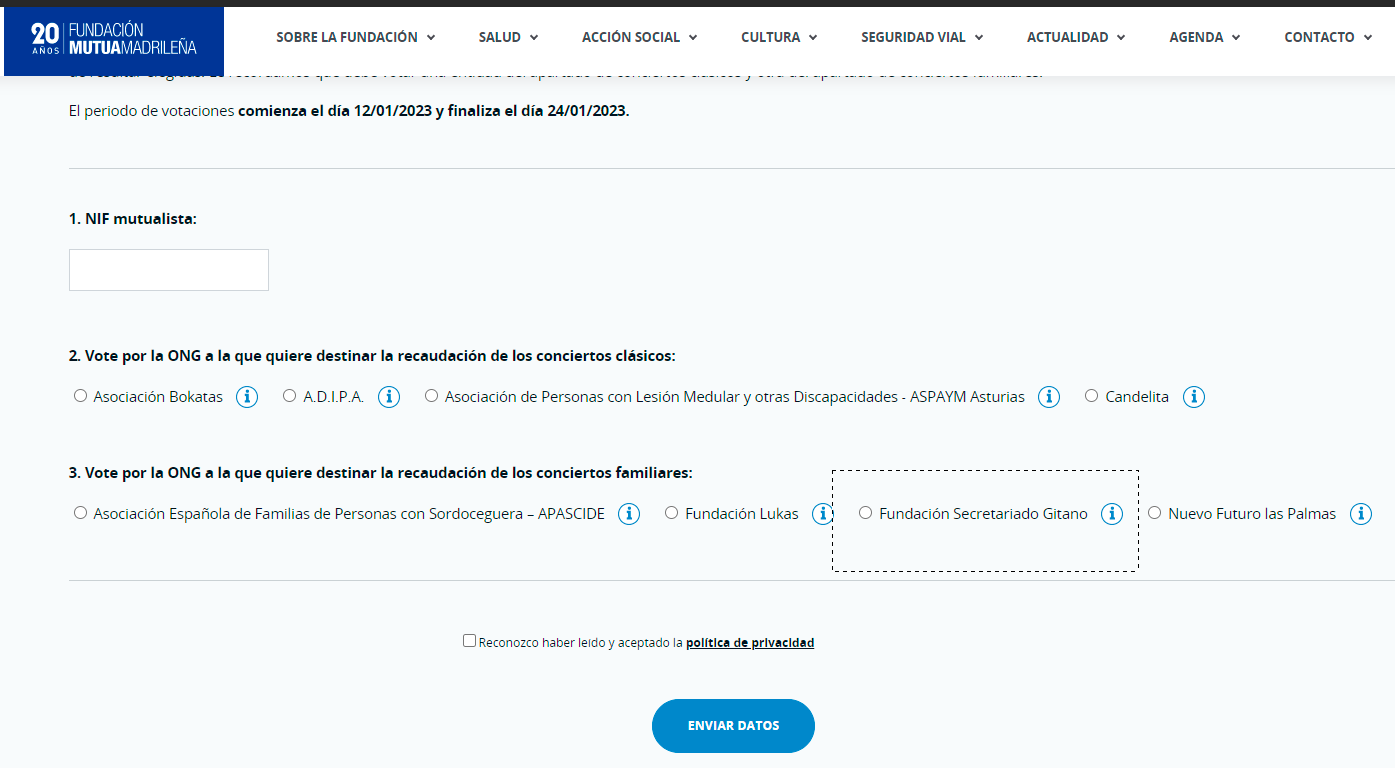This screenshot has height=768, width=1395.
Task: Vote for Nuevo Futuro las Palmas
Action: 1155,513
